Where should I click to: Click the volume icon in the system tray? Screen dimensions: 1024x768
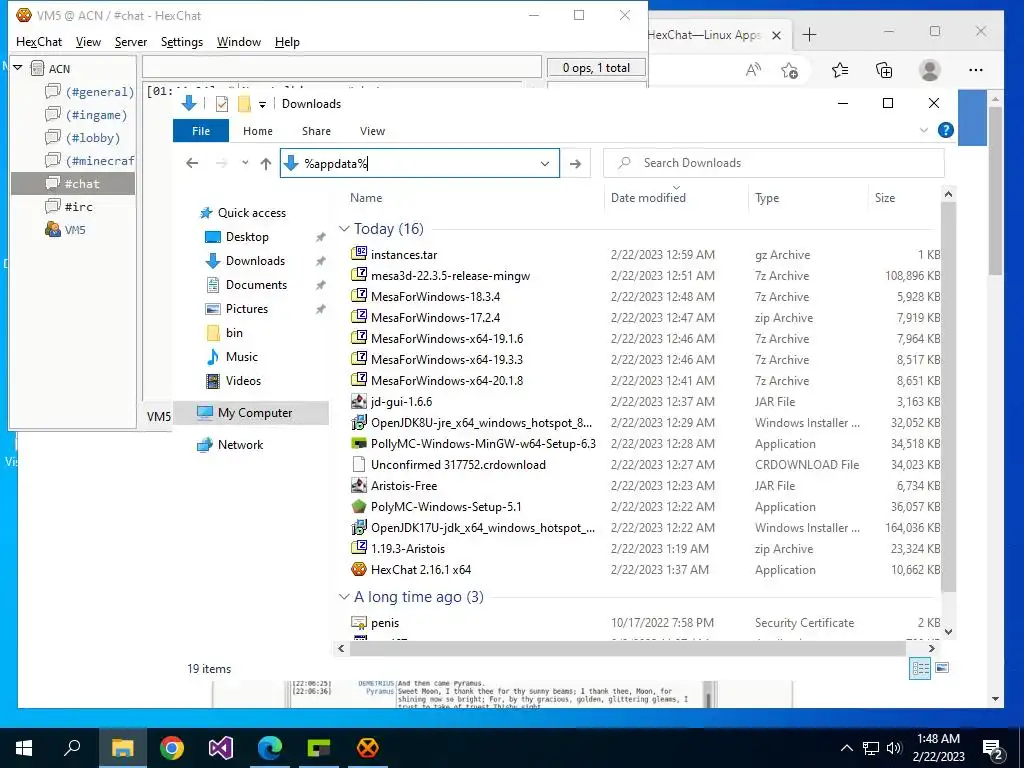pos(894,748)
